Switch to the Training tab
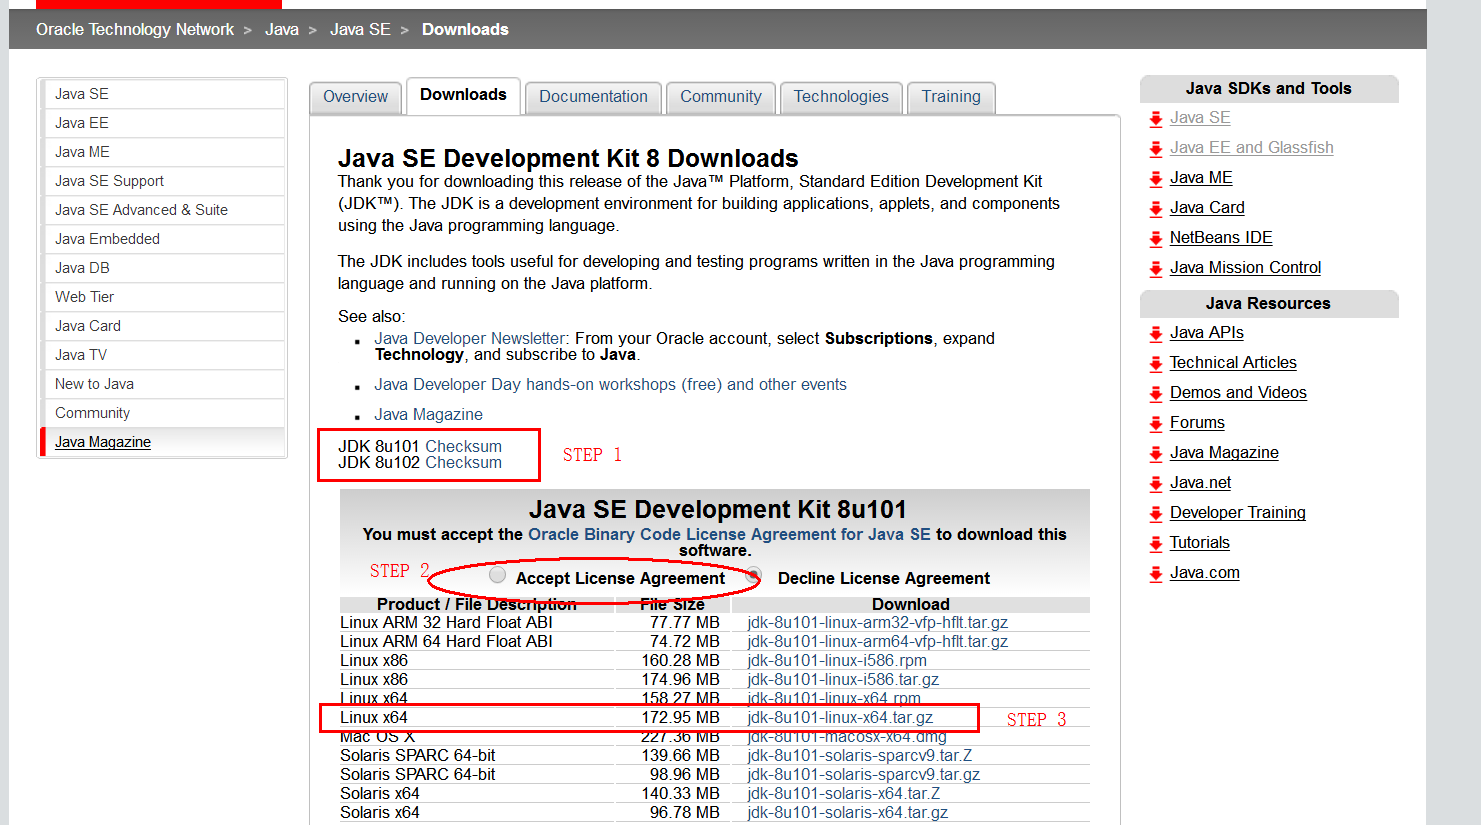Image resolution: width=1481 pixels, height=825 pixels. (x=951, y=97)
